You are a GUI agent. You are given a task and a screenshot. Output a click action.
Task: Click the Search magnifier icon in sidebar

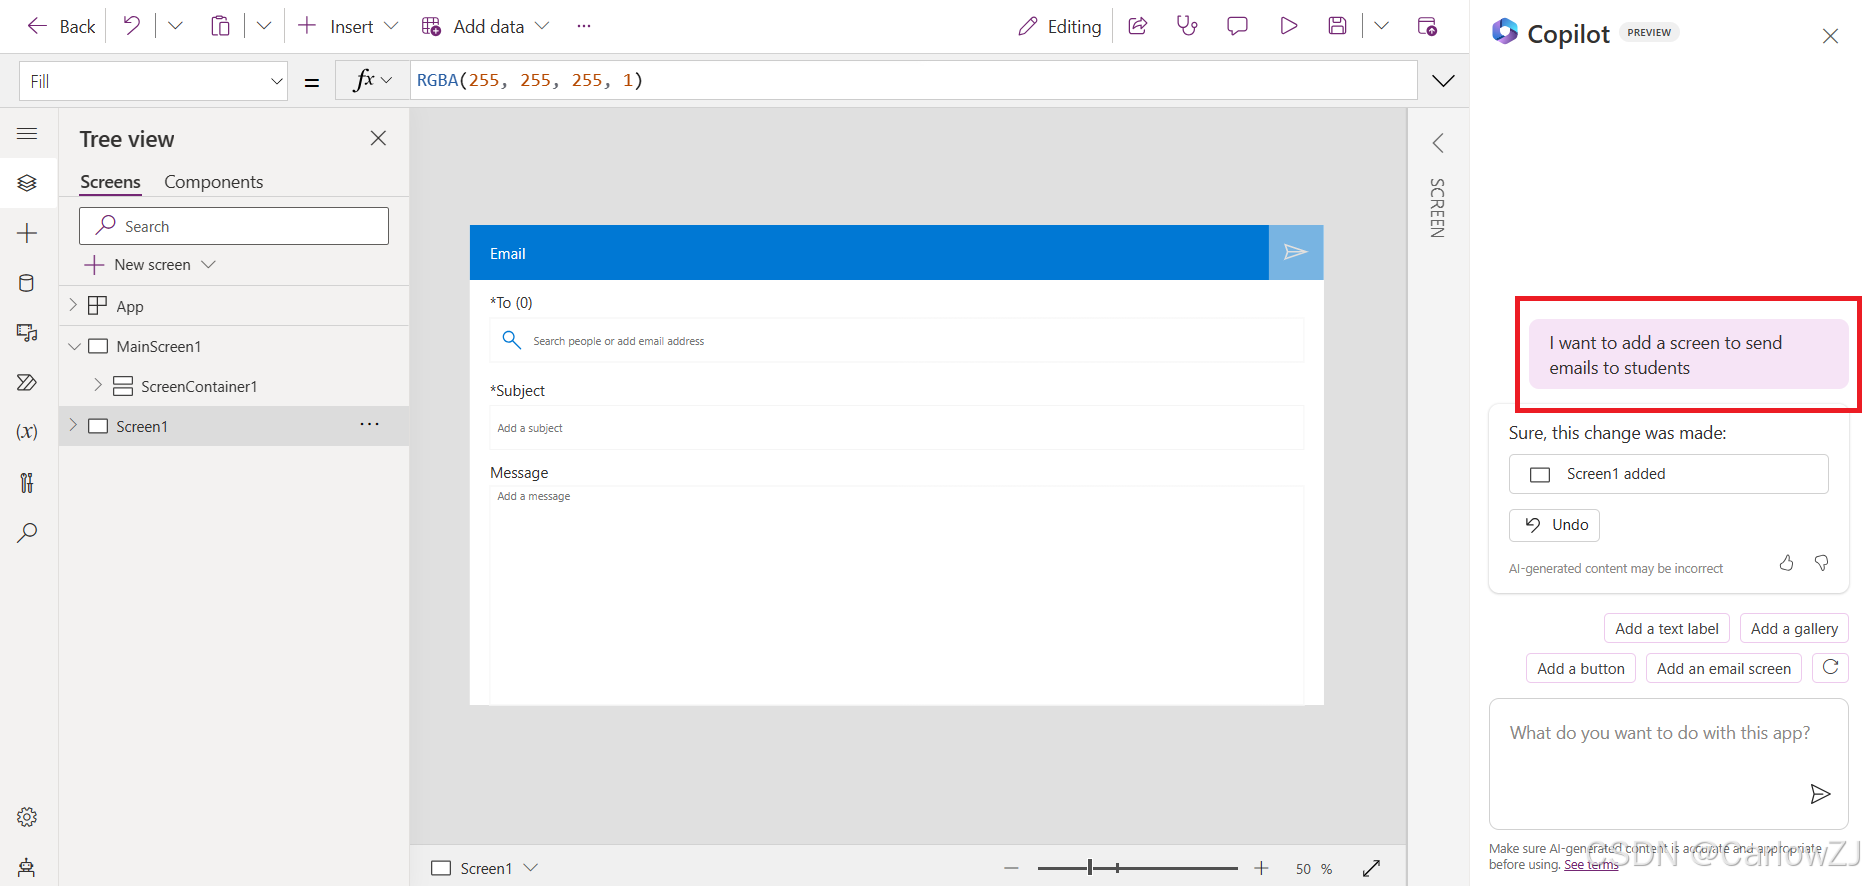[27, 533]
